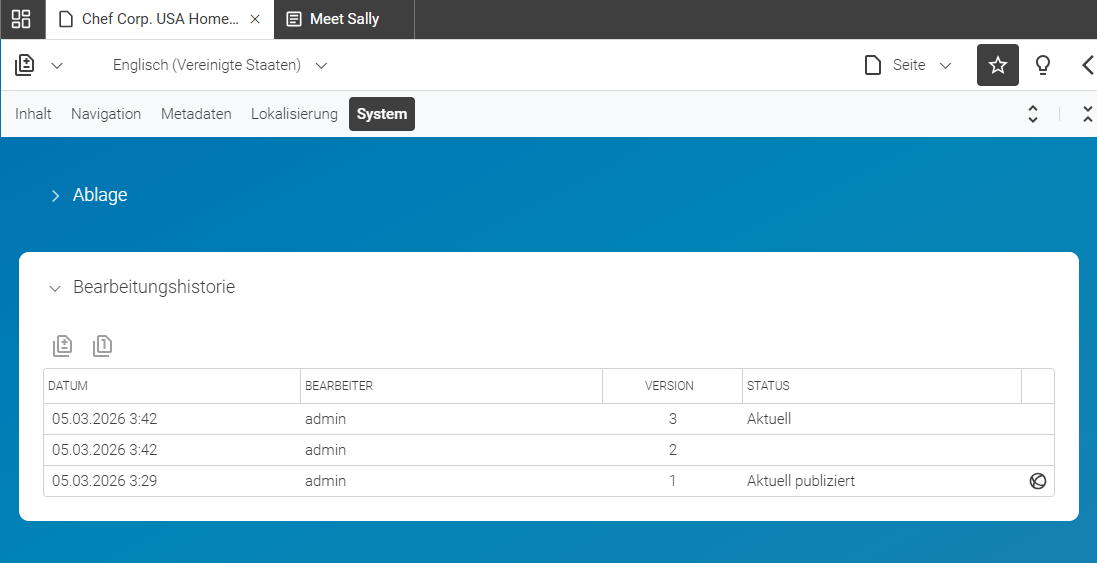This screenshot has height=563, width=1097.
Task: Open the dashboard grid icon
Action: click(22, 19)
